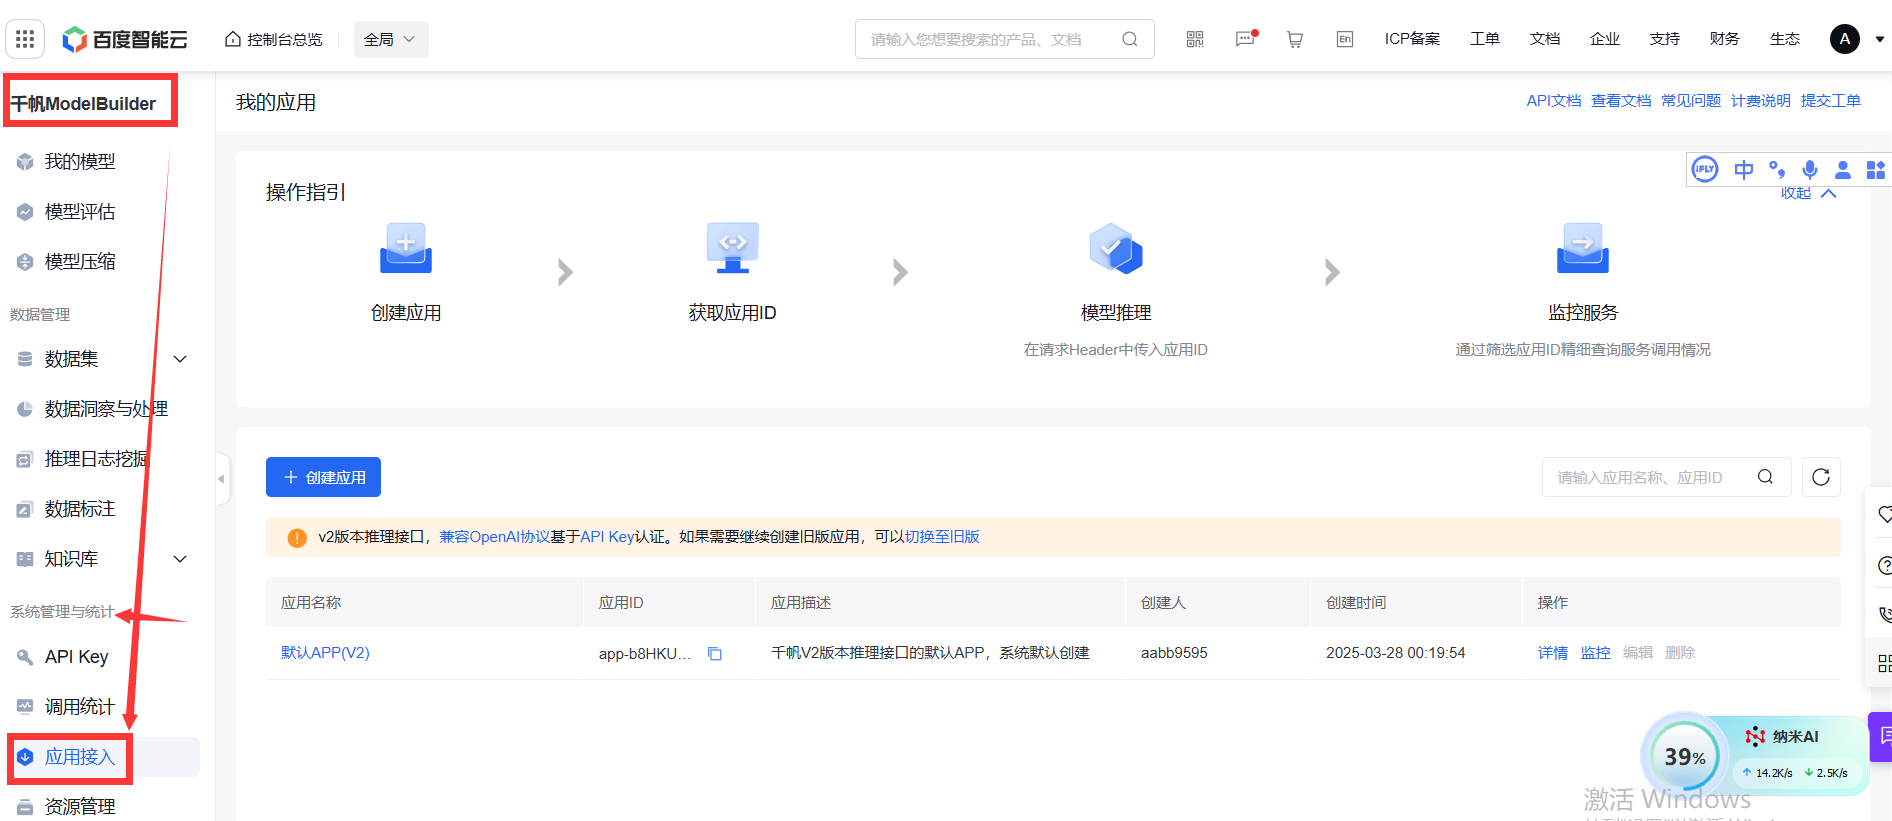Switch language with the En icon
The width and height of the screenshot is (1892, 821).
point(1345,39)
